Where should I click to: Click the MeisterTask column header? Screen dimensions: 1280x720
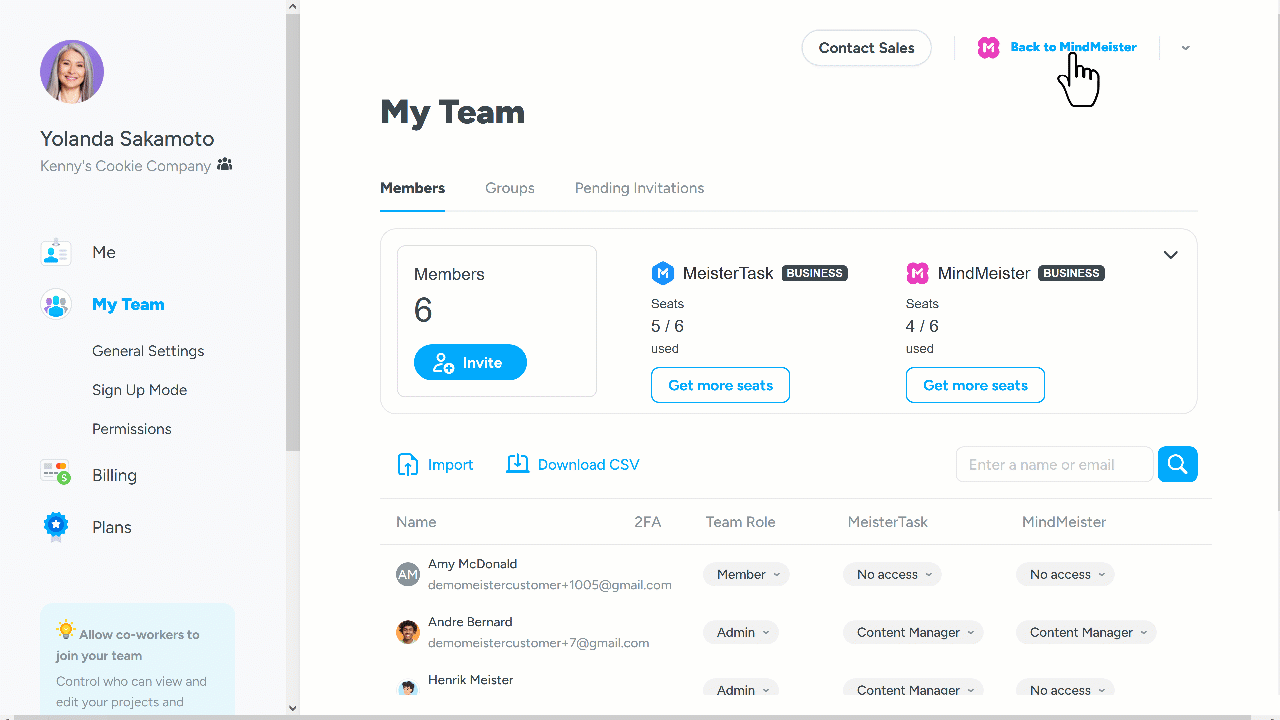coord(888,522)
